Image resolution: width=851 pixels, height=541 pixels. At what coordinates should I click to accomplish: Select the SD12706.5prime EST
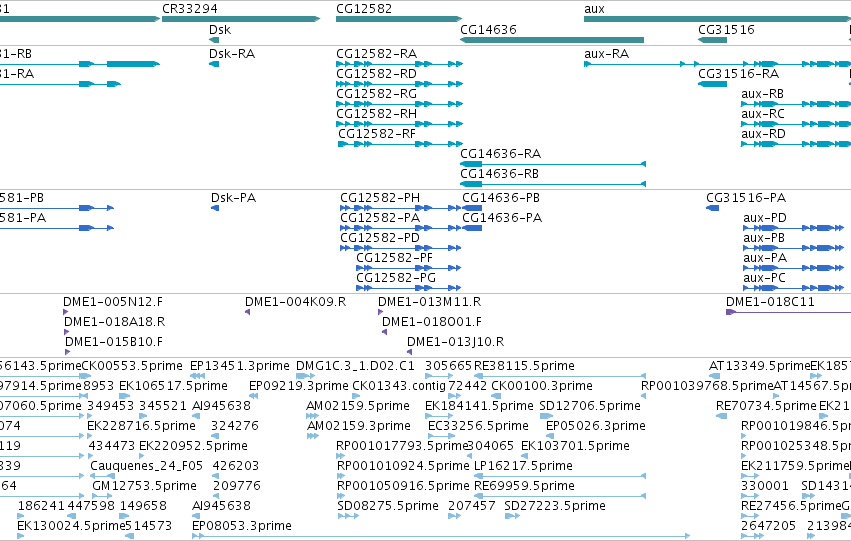pos(546,416)
